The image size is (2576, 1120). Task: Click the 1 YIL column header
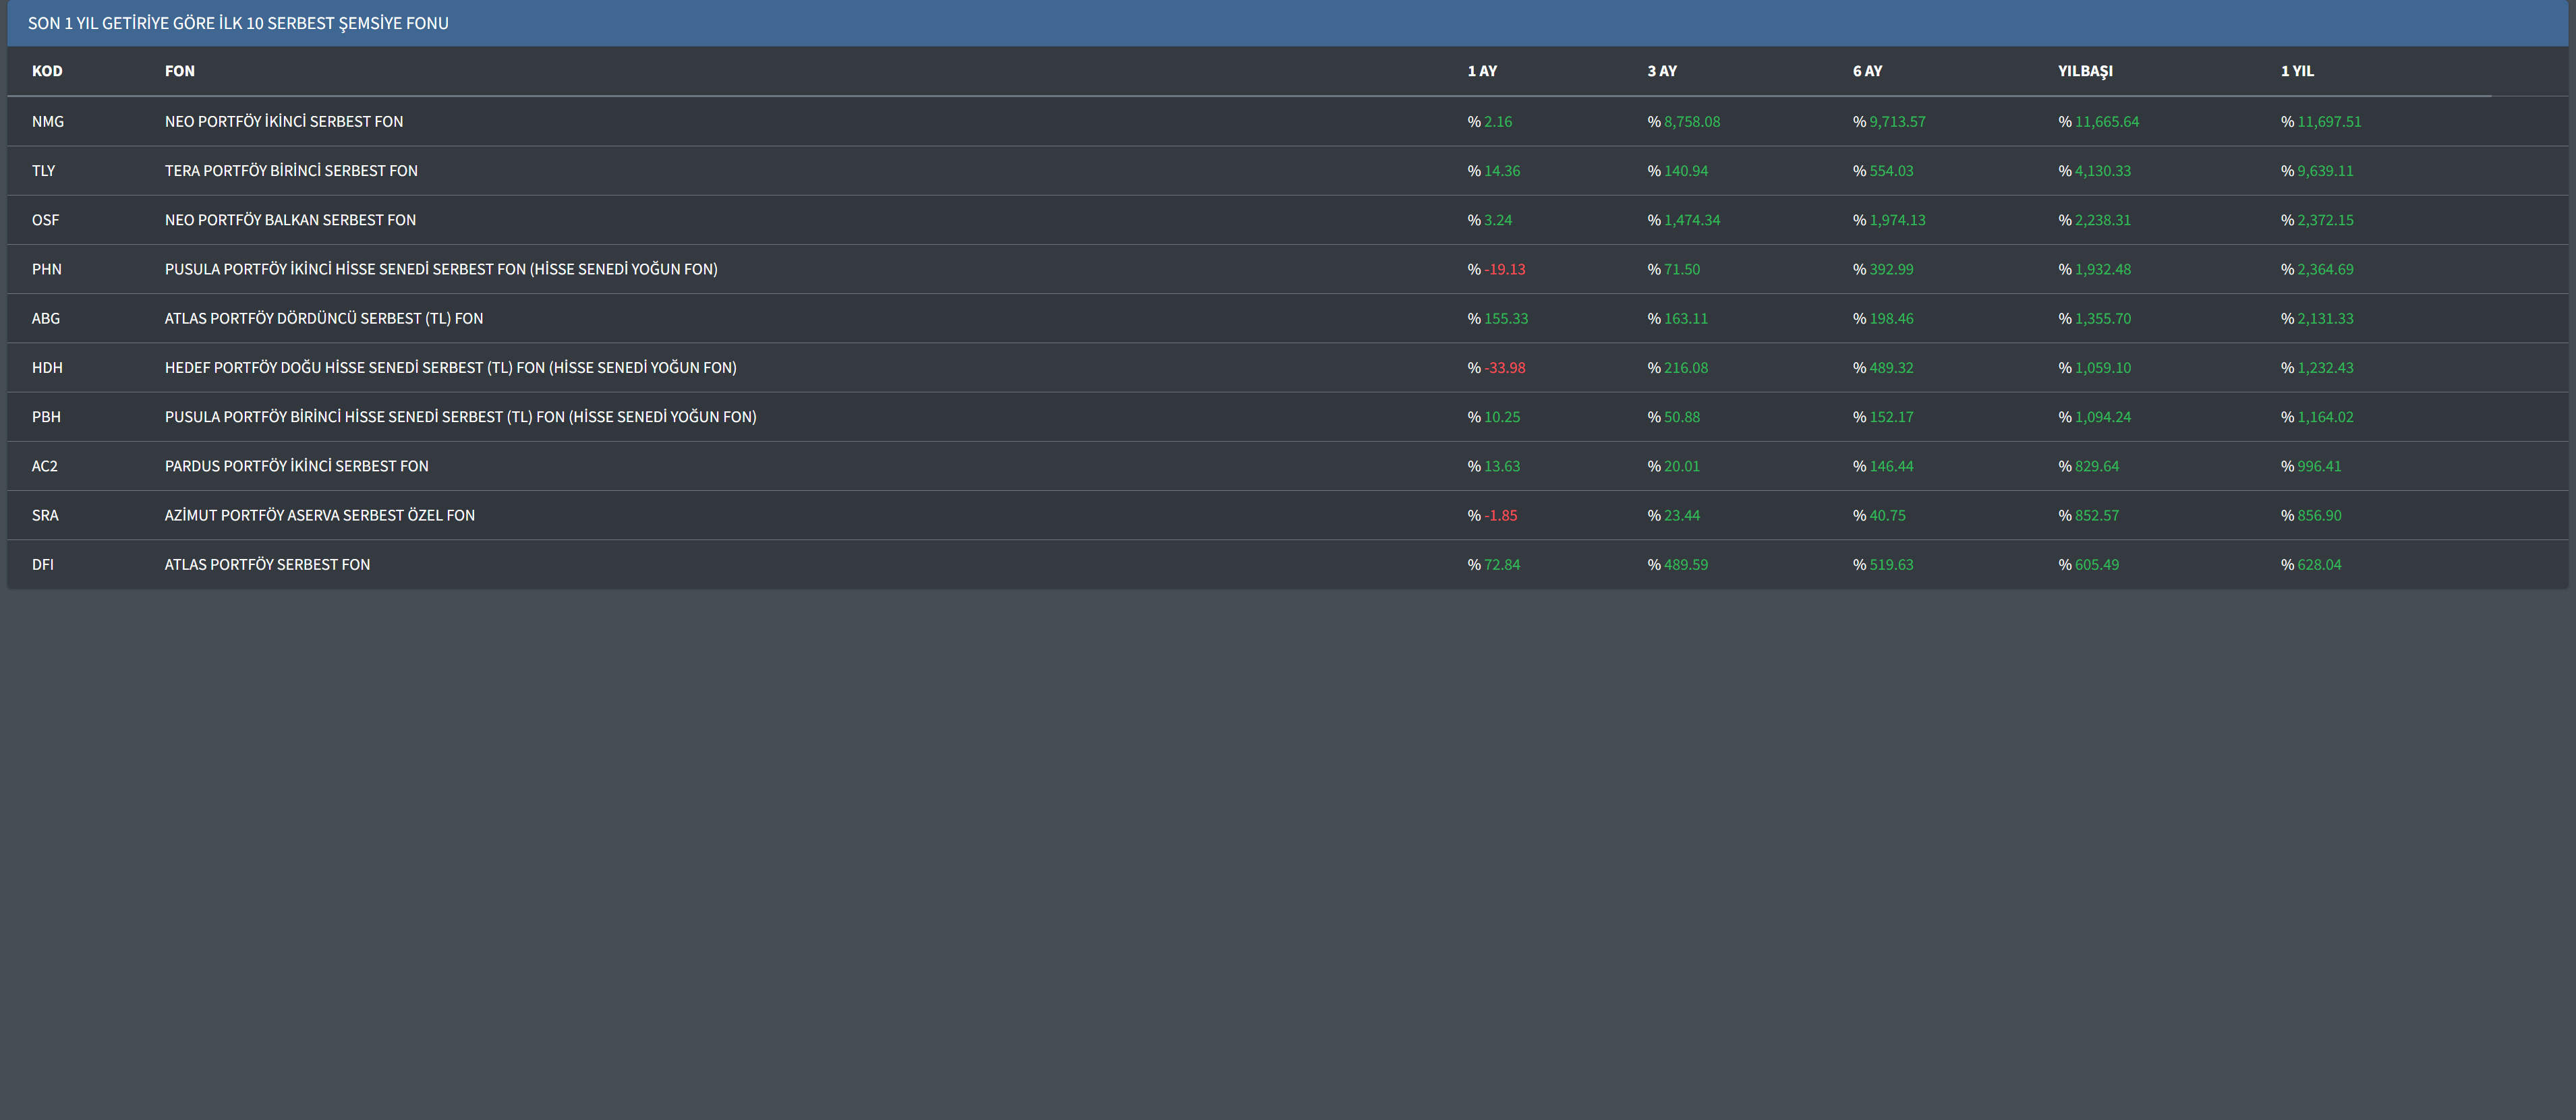pyautogui.click(x=2297, y=71)
